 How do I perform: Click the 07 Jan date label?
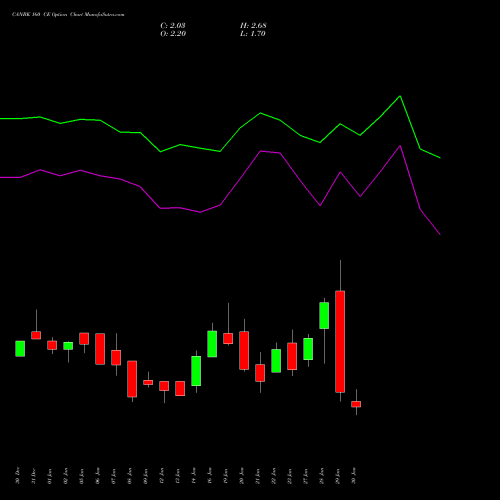114,476
